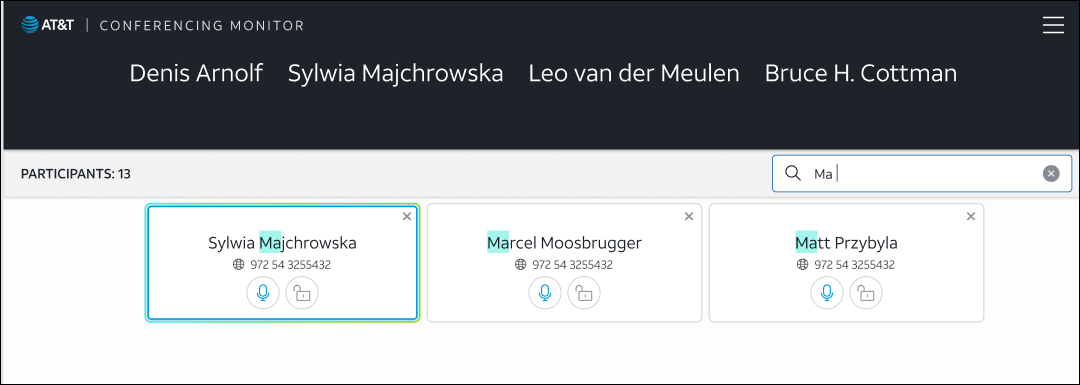Clear the search field text
Screen dimensions: 1080x385
pos(1051,174)
